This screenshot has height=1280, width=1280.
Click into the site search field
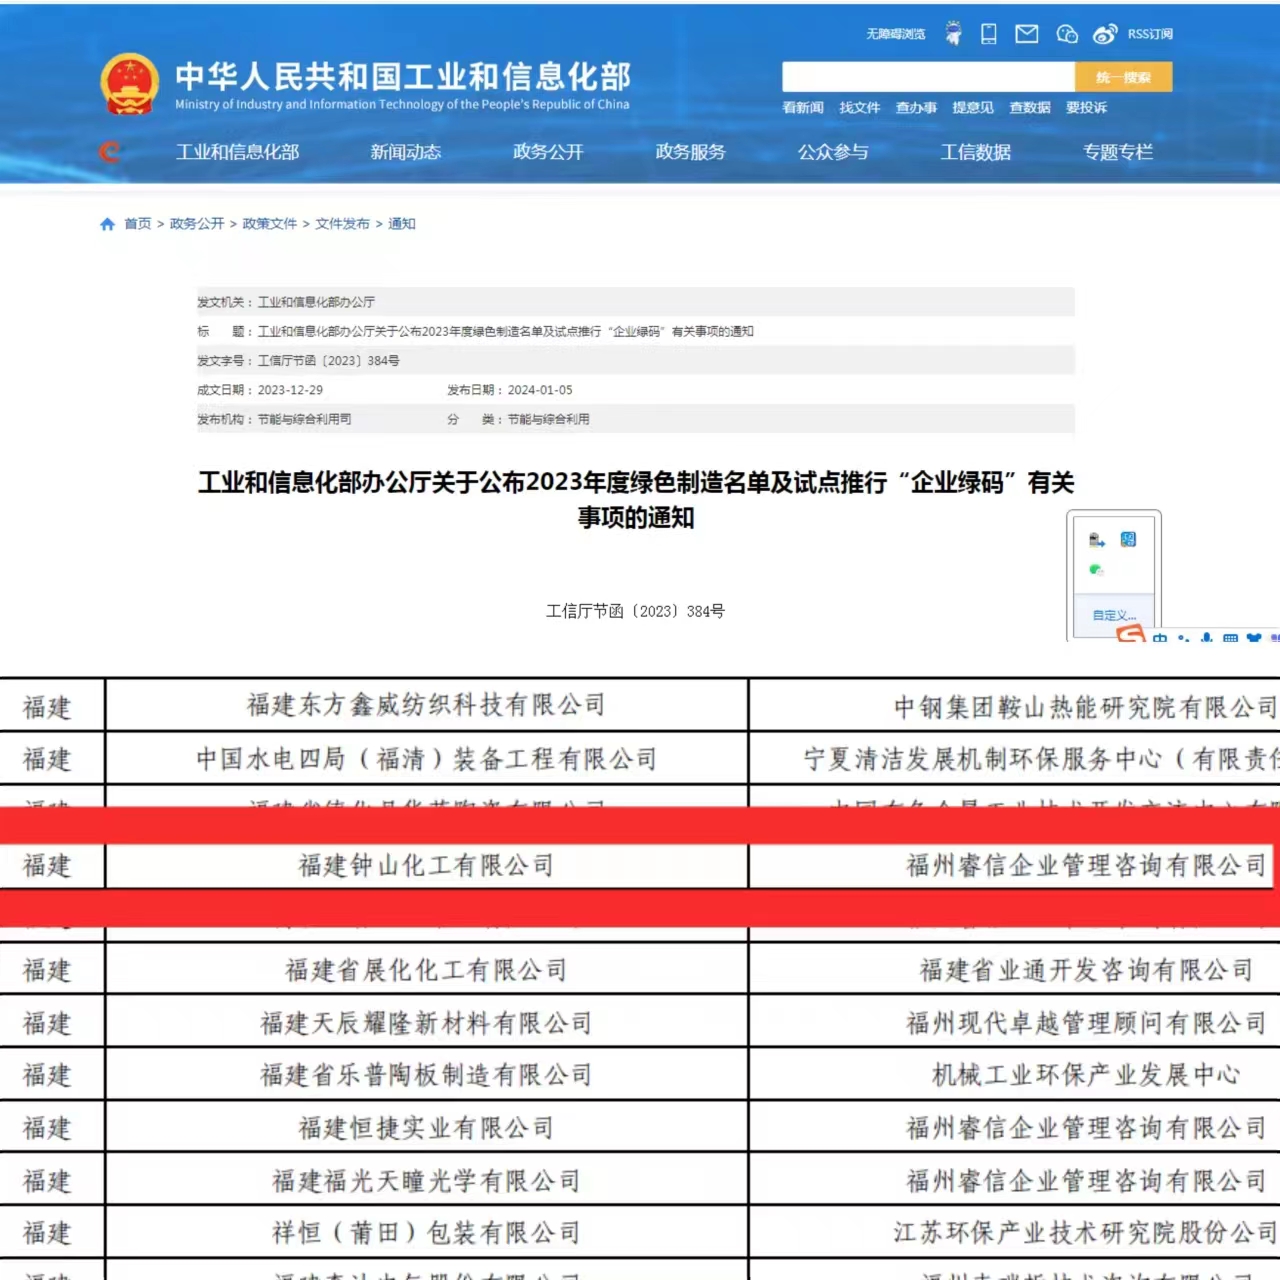(x=927, y=77)
